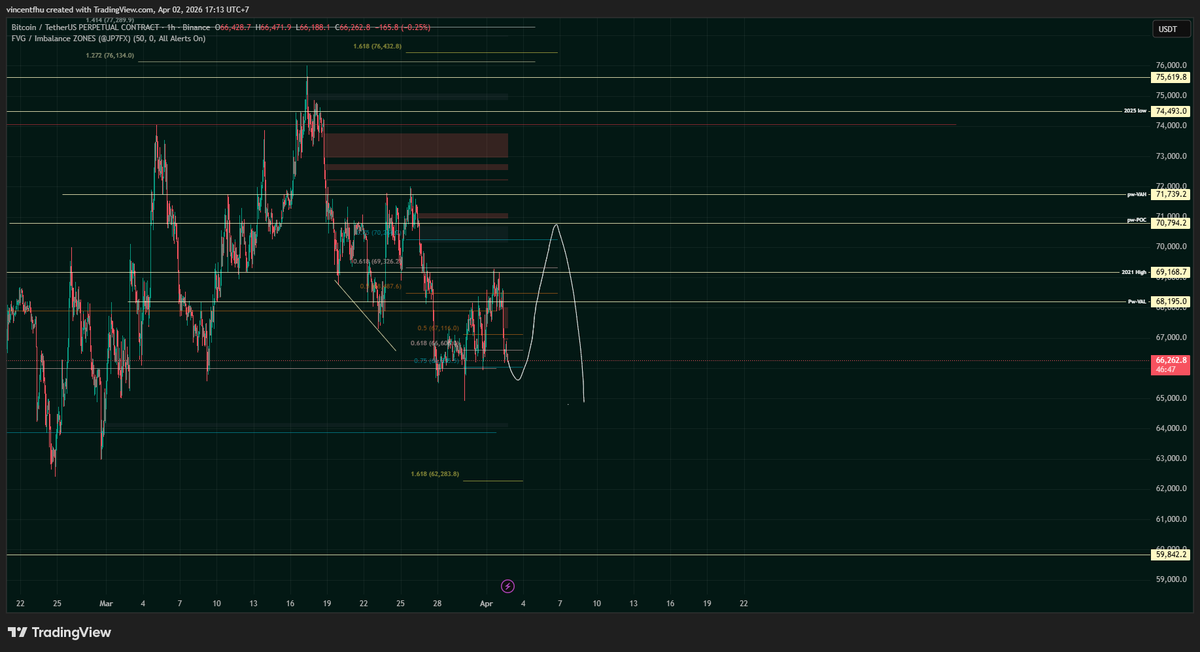1200x652 pixels.
Task: Click the 76,000.0 price scale value
Action: point(1170,65)
